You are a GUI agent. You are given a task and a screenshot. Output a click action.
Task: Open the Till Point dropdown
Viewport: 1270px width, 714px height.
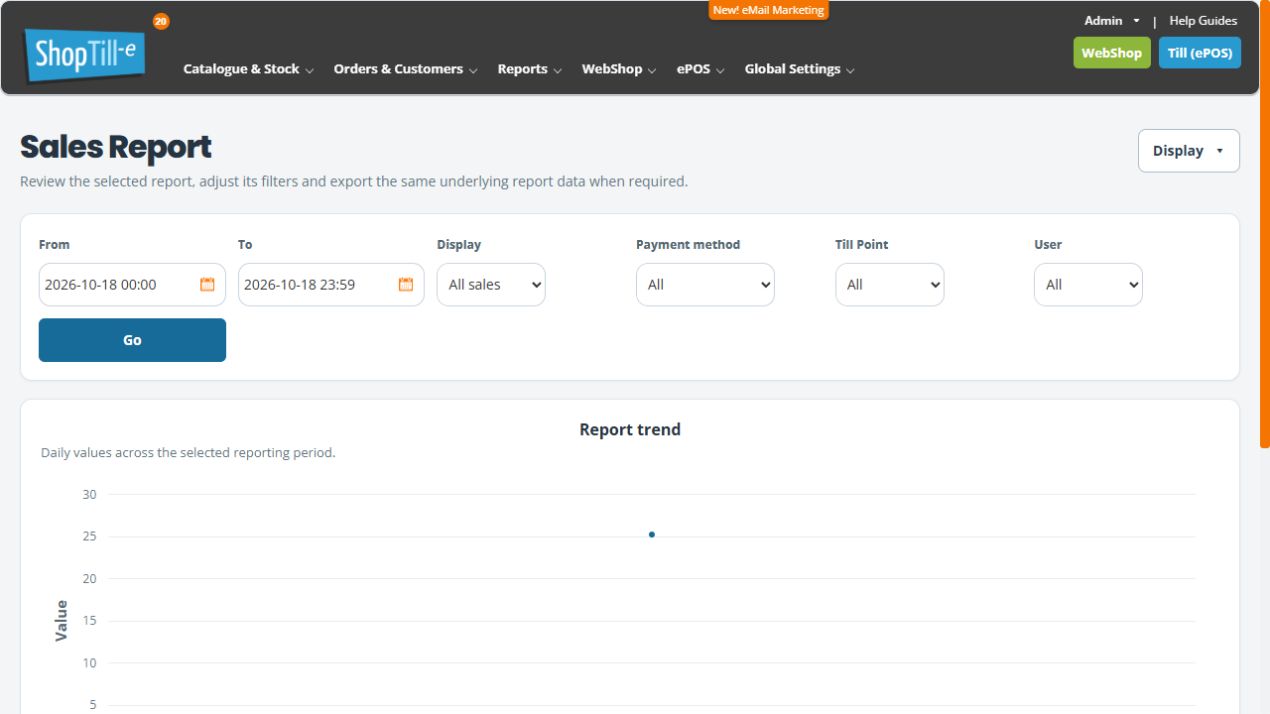[x=889, y=284]
